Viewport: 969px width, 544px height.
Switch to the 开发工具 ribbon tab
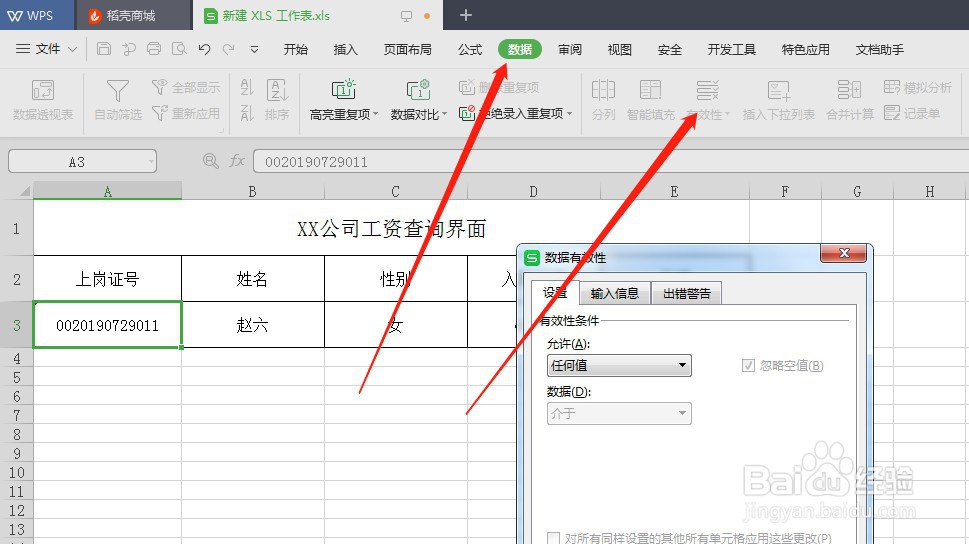(x=732, y=49)
